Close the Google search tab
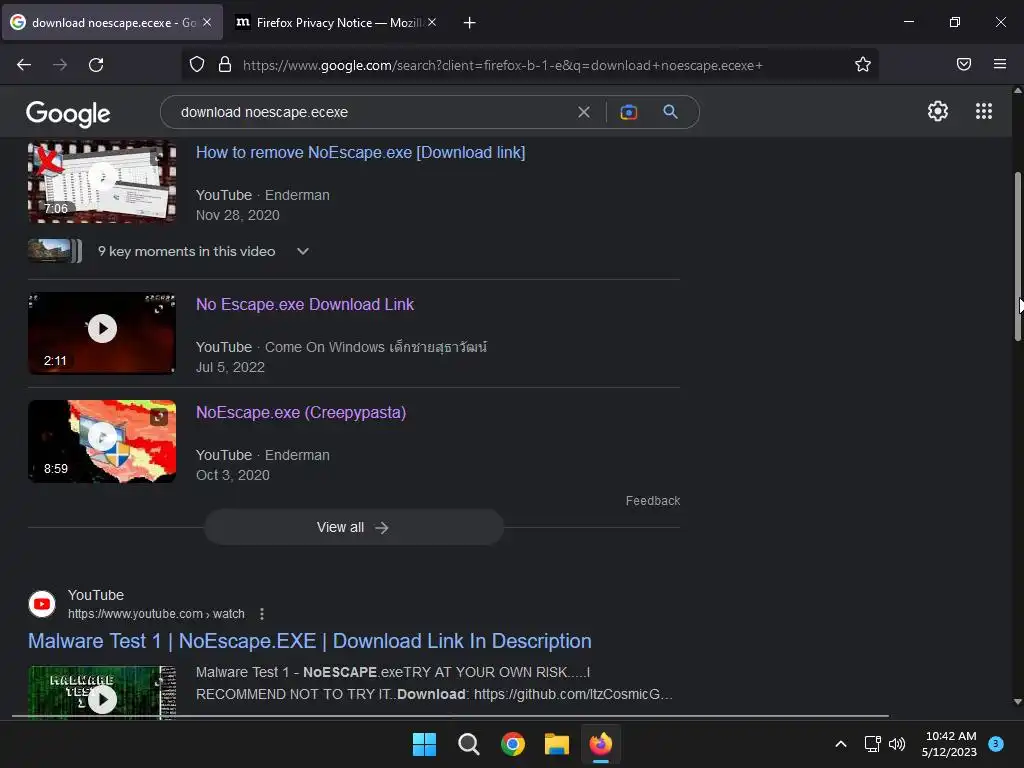 [207, 22]
